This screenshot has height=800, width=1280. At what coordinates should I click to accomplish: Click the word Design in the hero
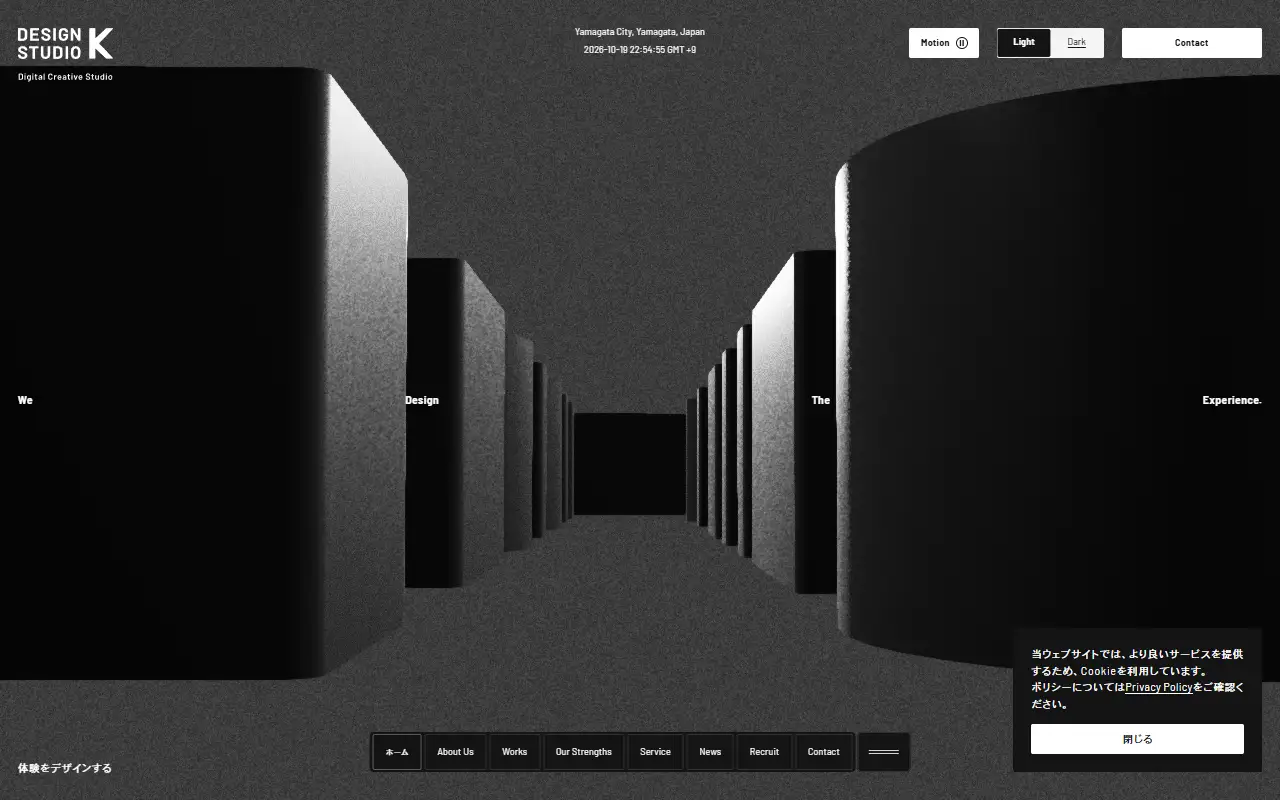click(x=422, y=400)
